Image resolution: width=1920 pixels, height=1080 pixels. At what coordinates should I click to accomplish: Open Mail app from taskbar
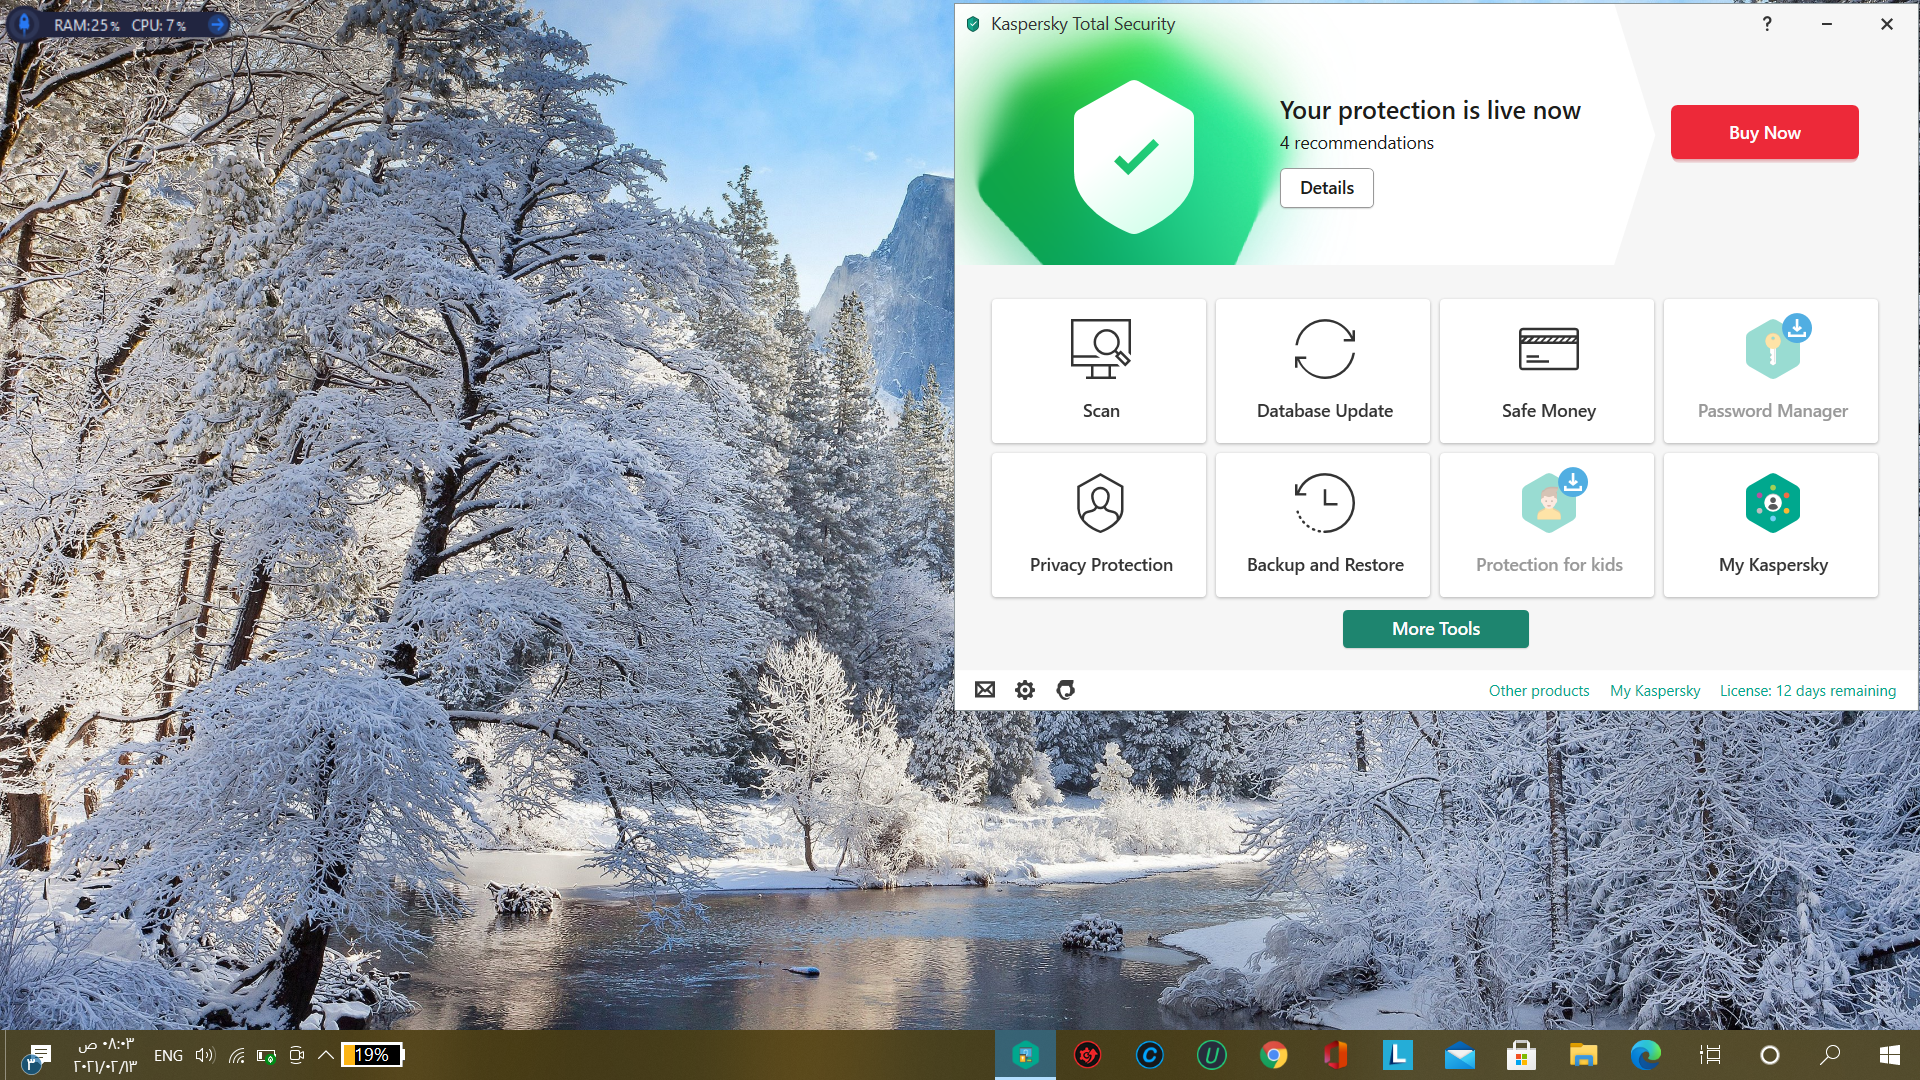(x=1459, y=1055)
